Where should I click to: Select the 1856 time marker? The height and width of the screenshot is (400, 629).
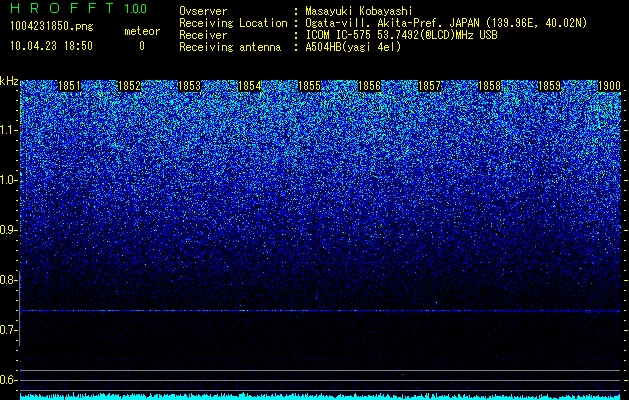pyautogui.click(x=369, y=86)
